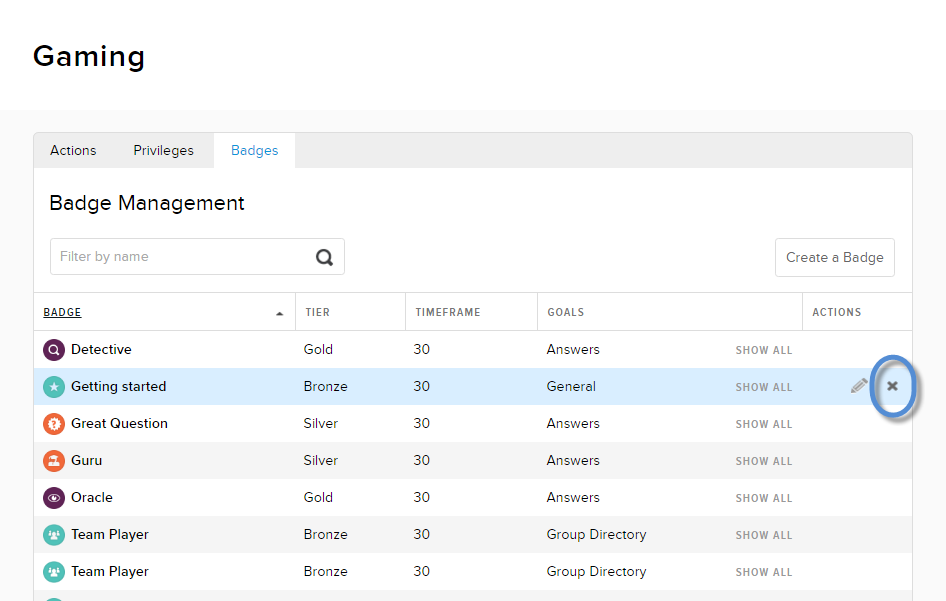Click the Getting started star badge icon
The height and width of the screenshot is (601, 946).
coord(53,387)
